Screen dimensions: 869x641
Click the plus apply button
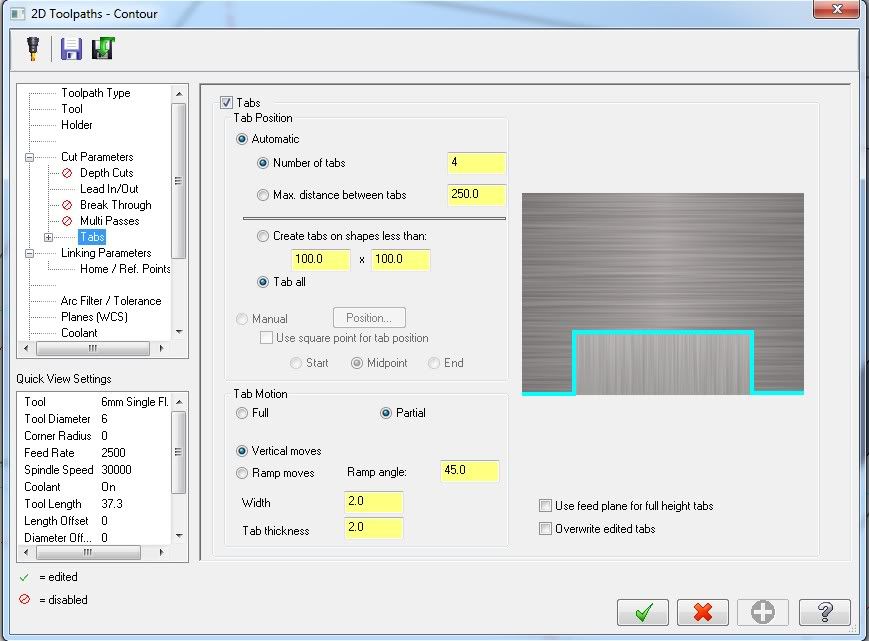(x=763, y=612)
